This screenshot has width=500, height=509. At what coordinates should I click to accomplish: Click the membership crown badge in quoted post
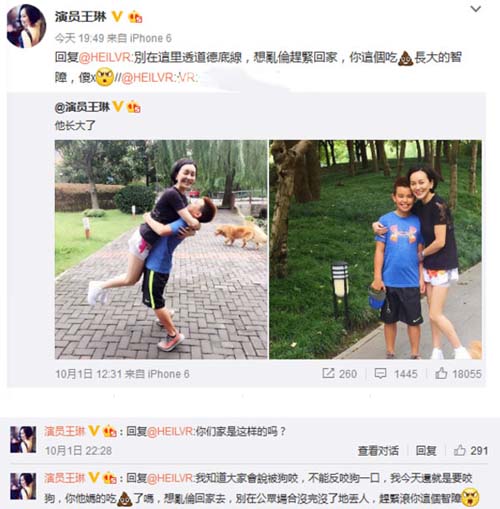coord(134,107)
